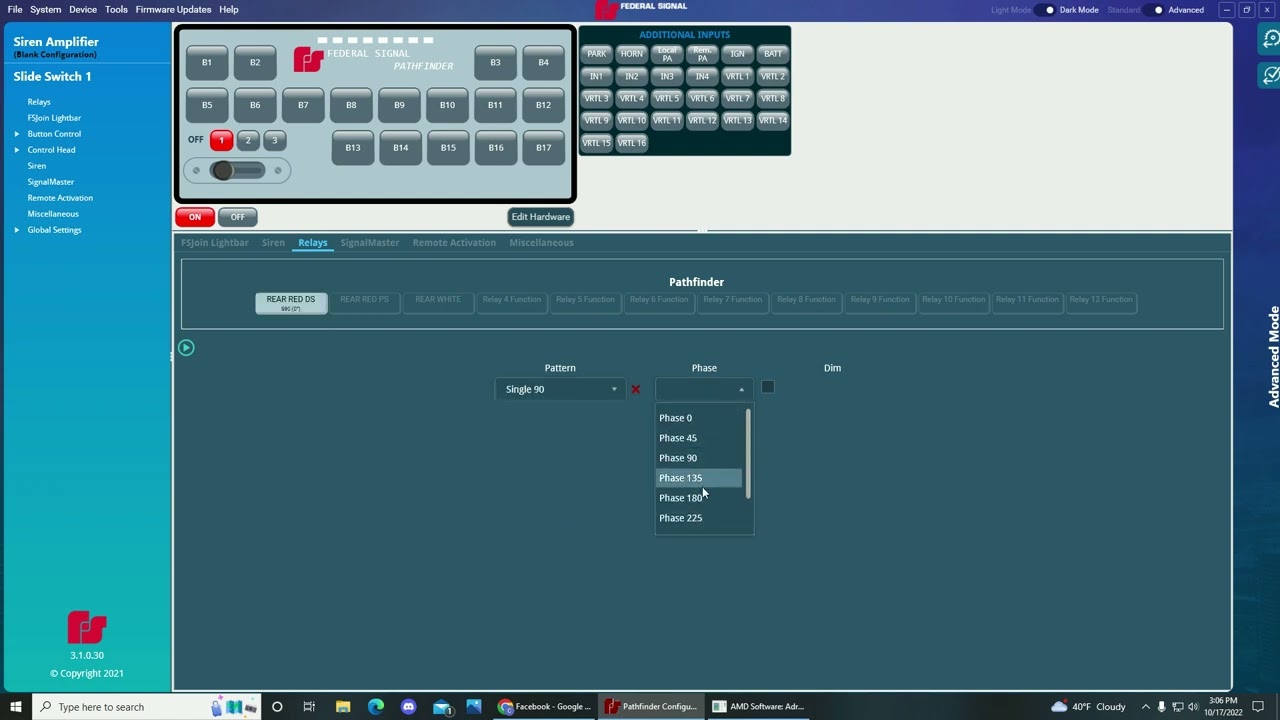Screen dimensions: 1280x720
Task: Open Windows Start menu
Action: (15, 707)
